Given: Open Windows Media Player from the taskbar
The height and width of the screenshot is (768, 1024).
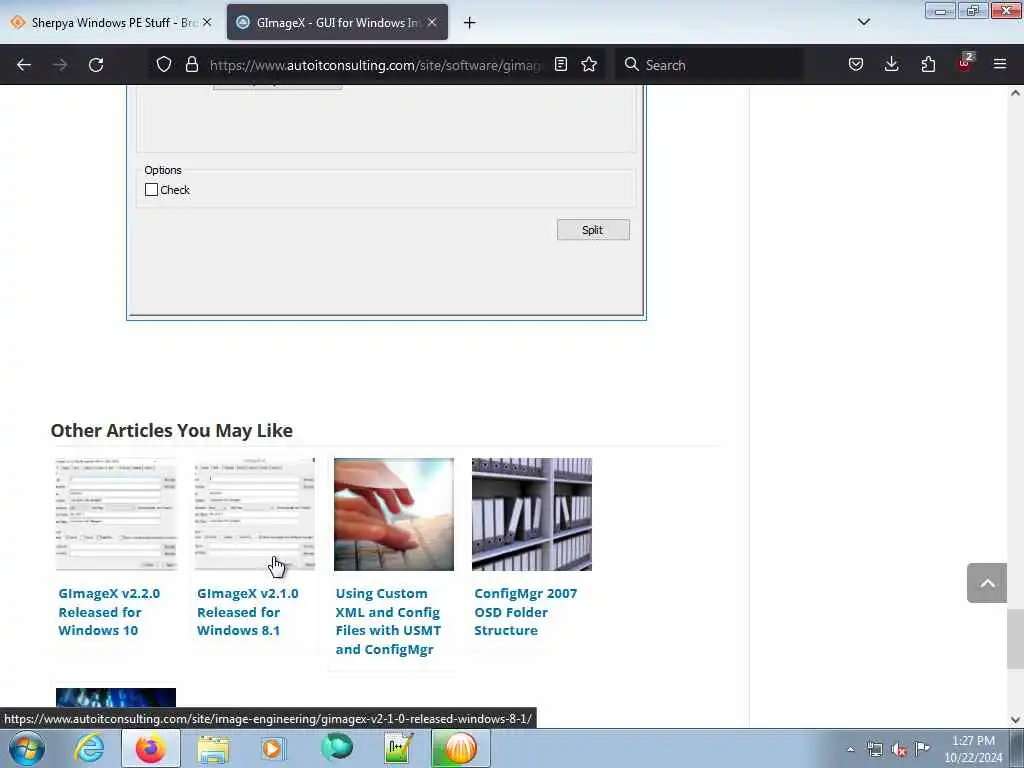Looking at the screenshot, I should [274, 748].
